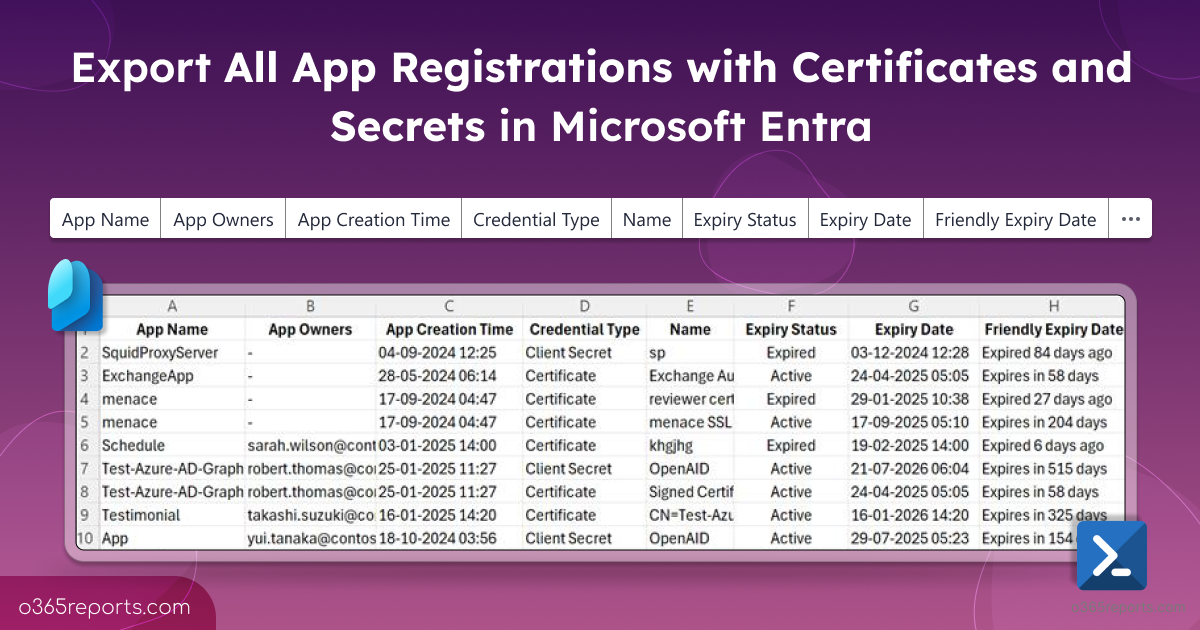This screenshot has width=1200, height=630.
Task: Click the SquidProxyServer cell
Action: pyautogui.click(x=160, y=353)
